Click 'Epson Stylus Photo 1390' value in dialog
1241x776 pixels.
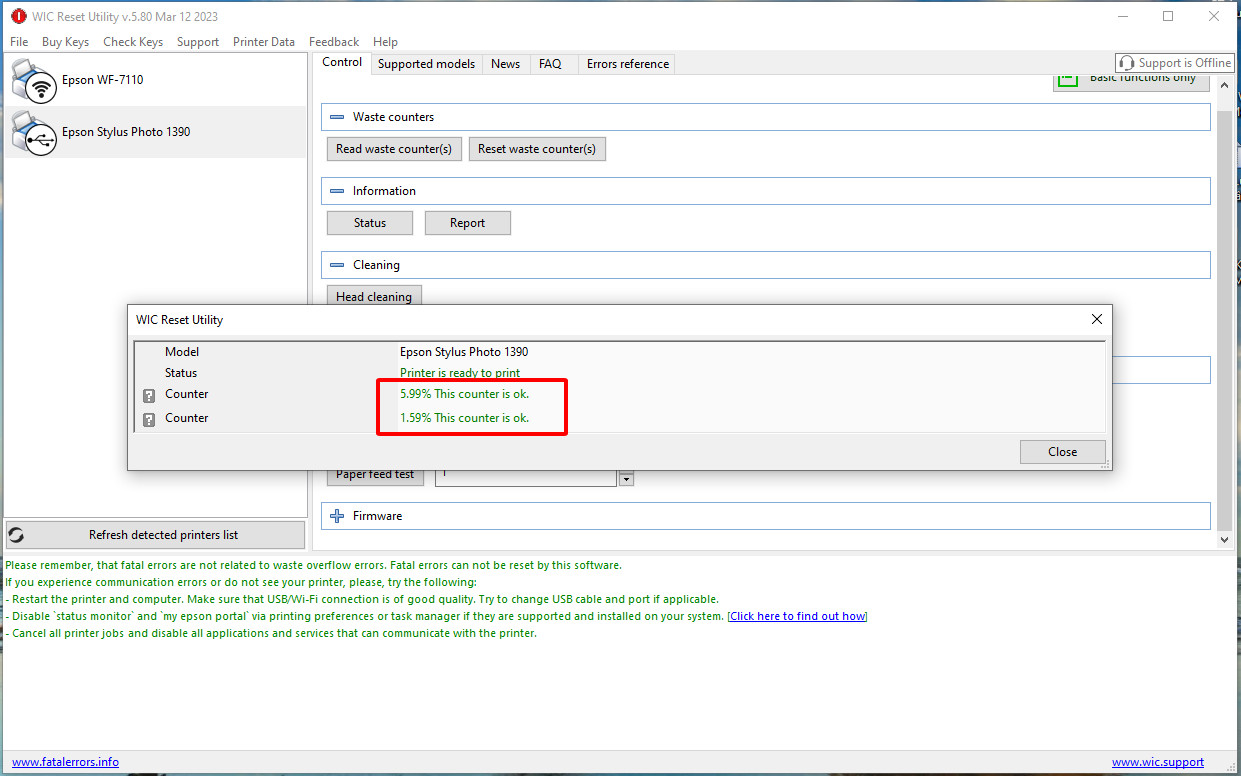click(464, 352)
